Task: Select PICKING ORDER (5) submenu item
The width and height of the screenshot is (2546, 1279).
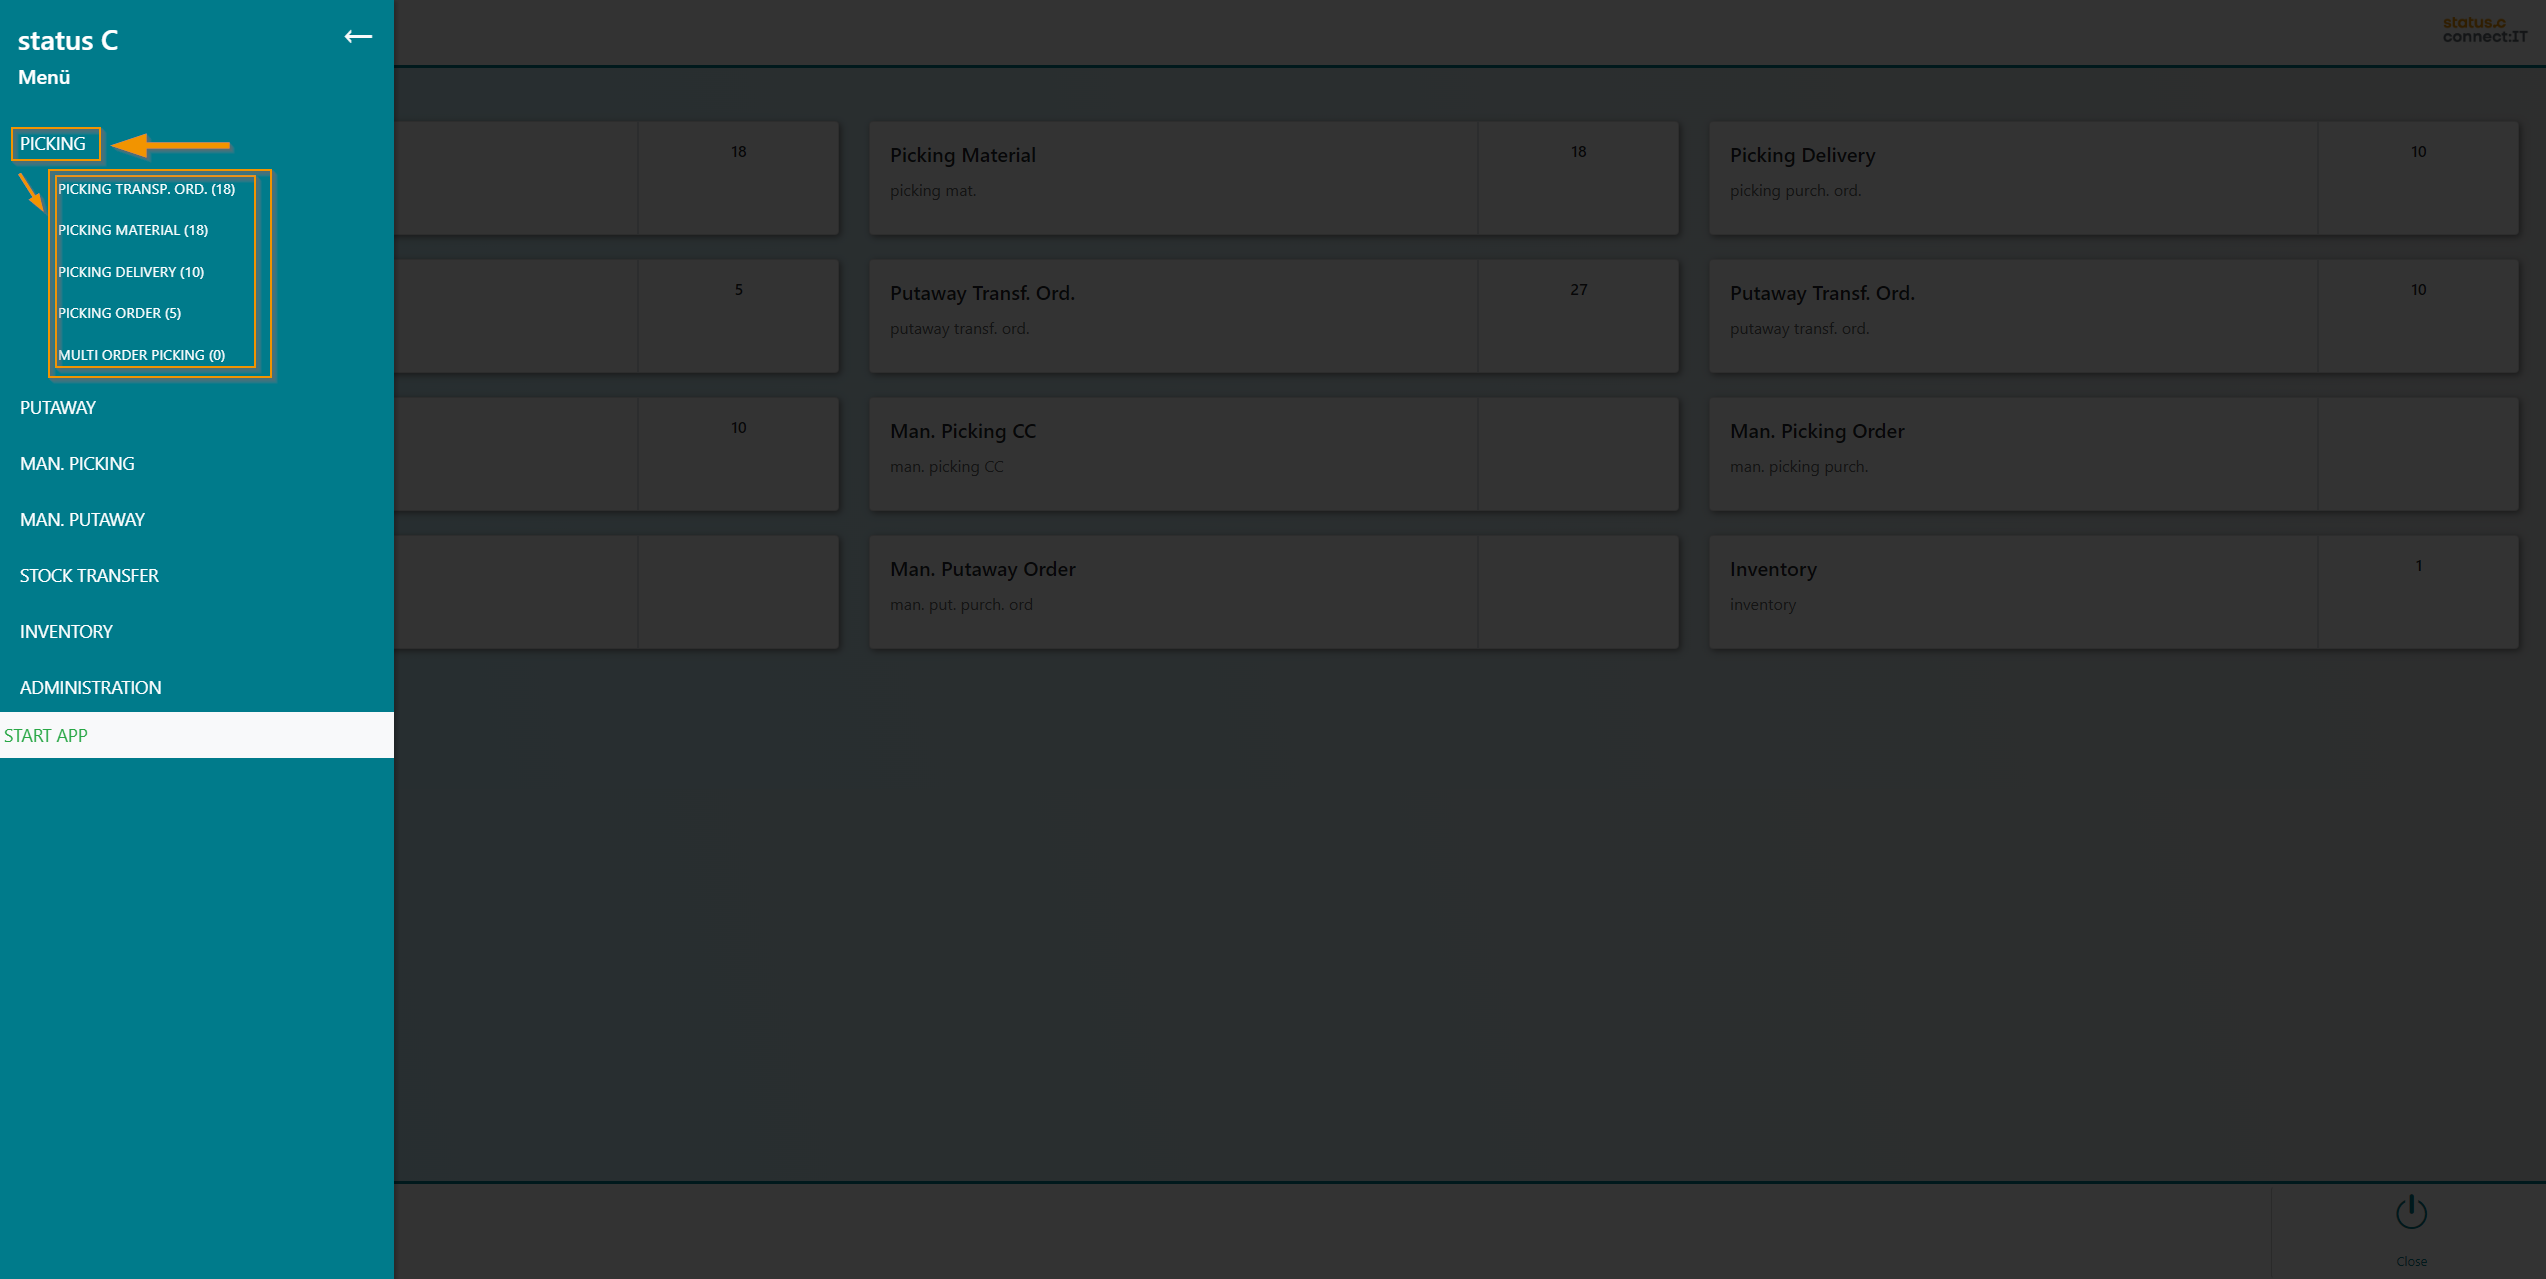Action: coord(119,313)
